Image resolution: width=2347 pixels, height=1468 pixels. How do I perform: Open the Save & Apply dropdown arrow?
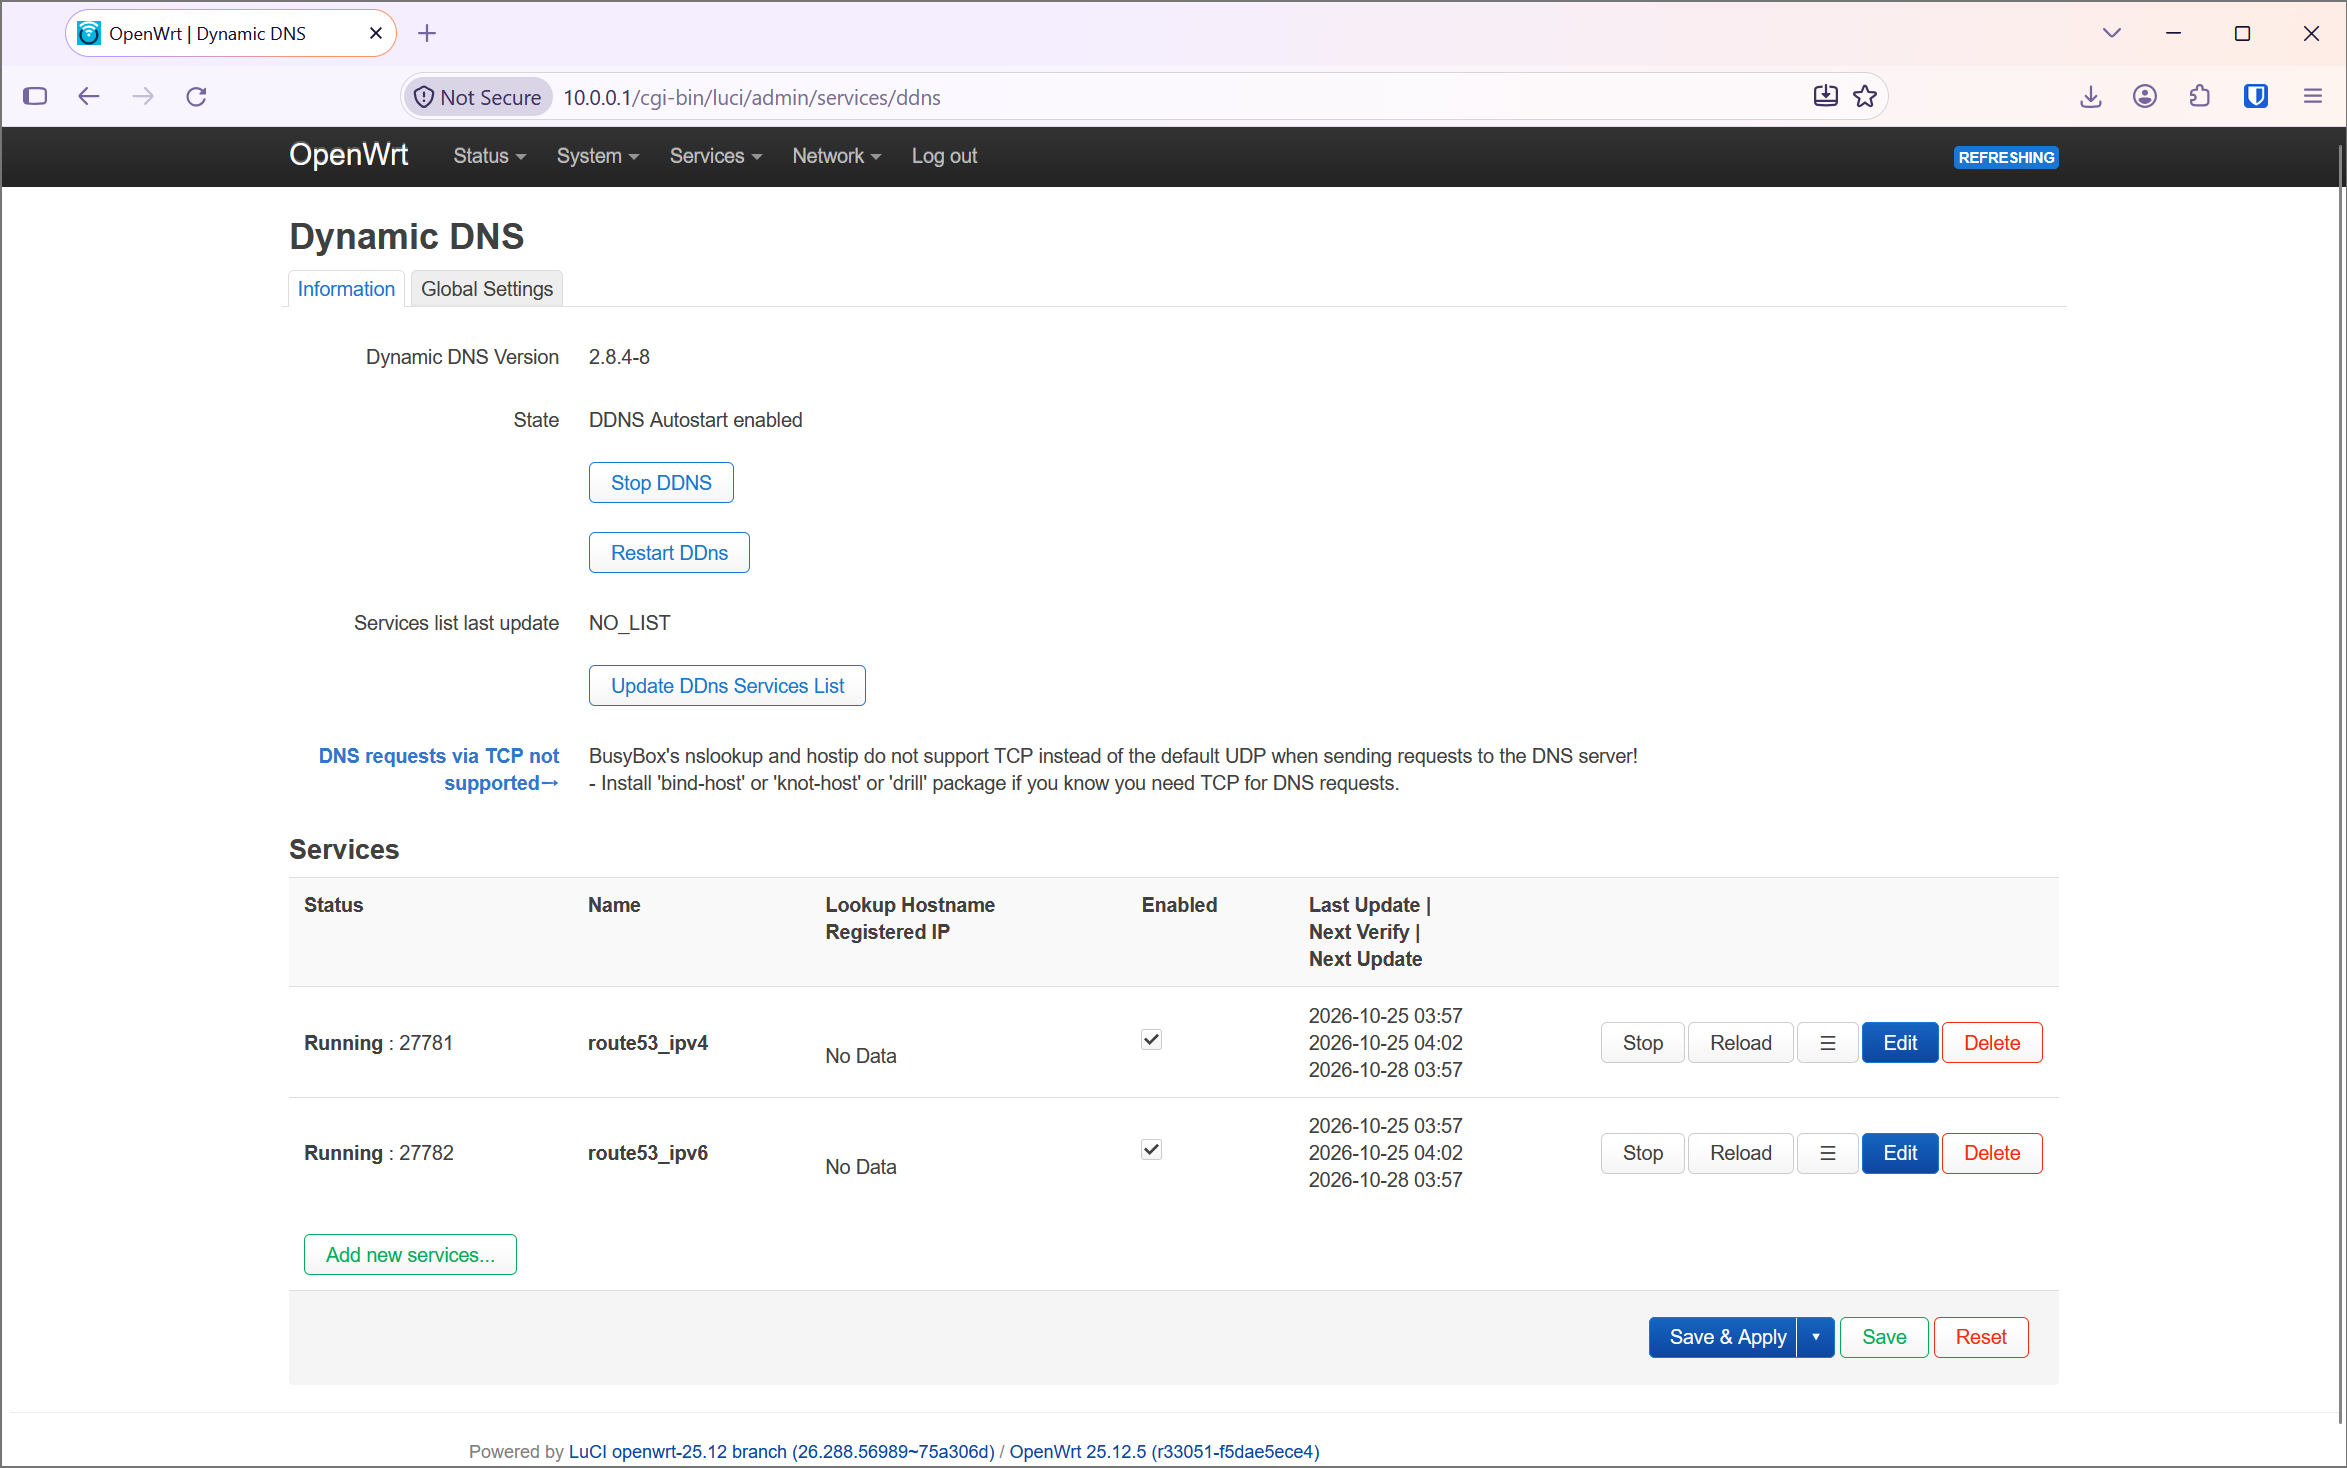click(1815, 1337)
